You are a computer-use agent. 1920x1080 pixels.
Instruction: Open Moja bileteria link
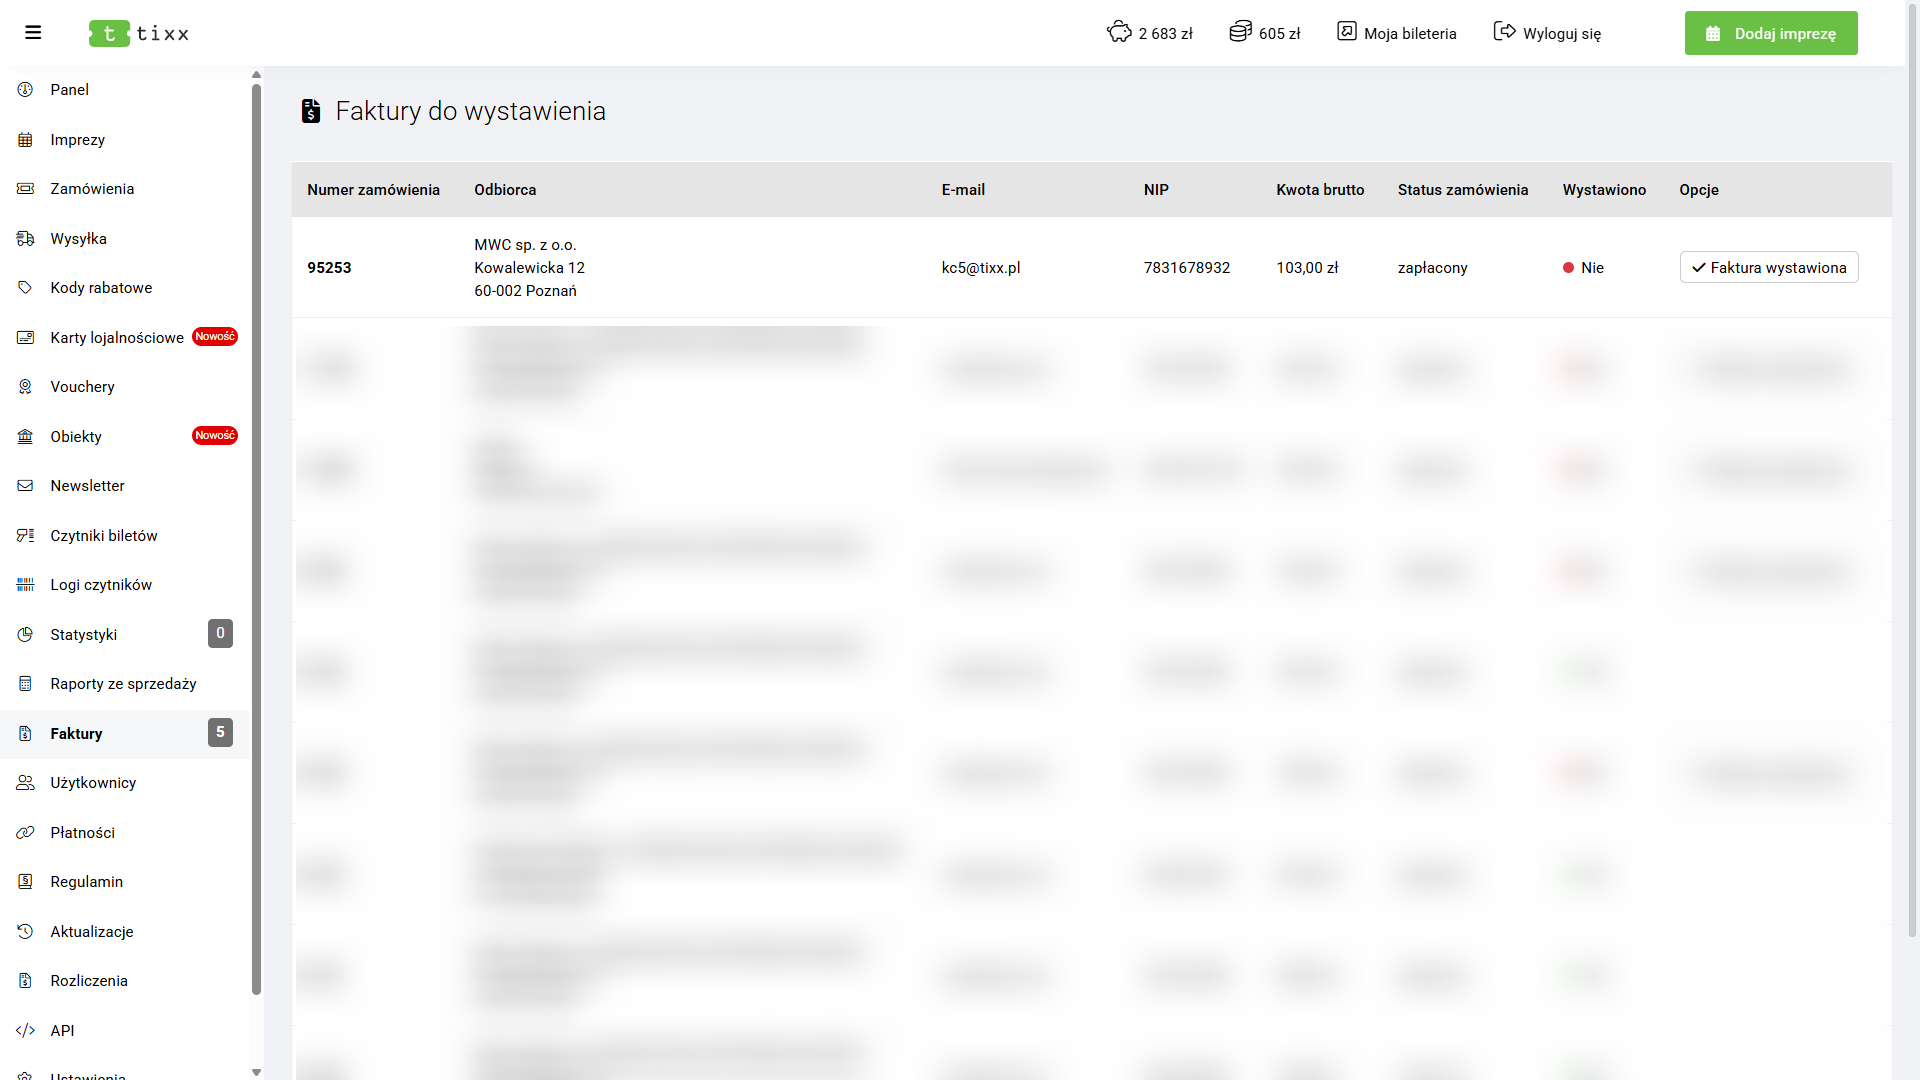click(x=1397, y=33)
